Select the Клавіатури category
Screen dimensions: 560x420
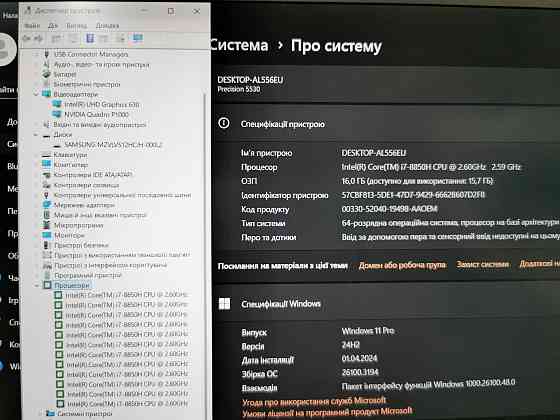tap(70, 155)
